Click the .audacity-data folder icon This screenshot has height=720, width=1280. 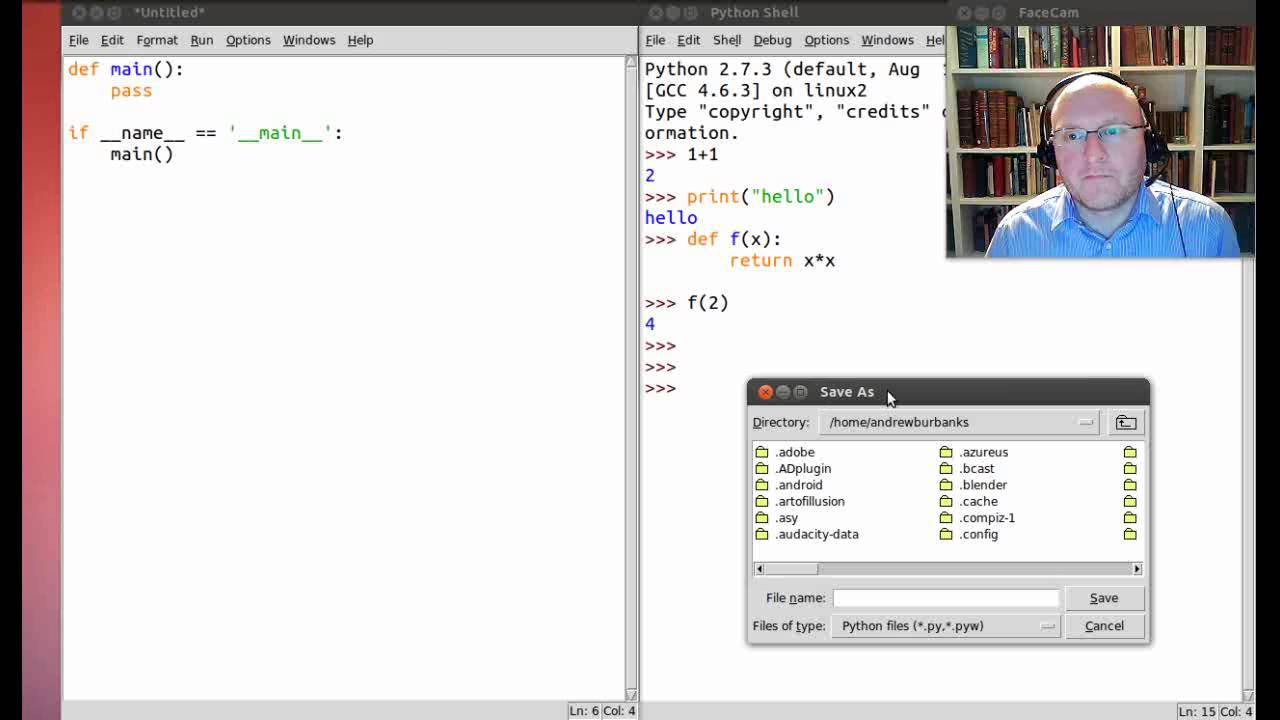762,534
